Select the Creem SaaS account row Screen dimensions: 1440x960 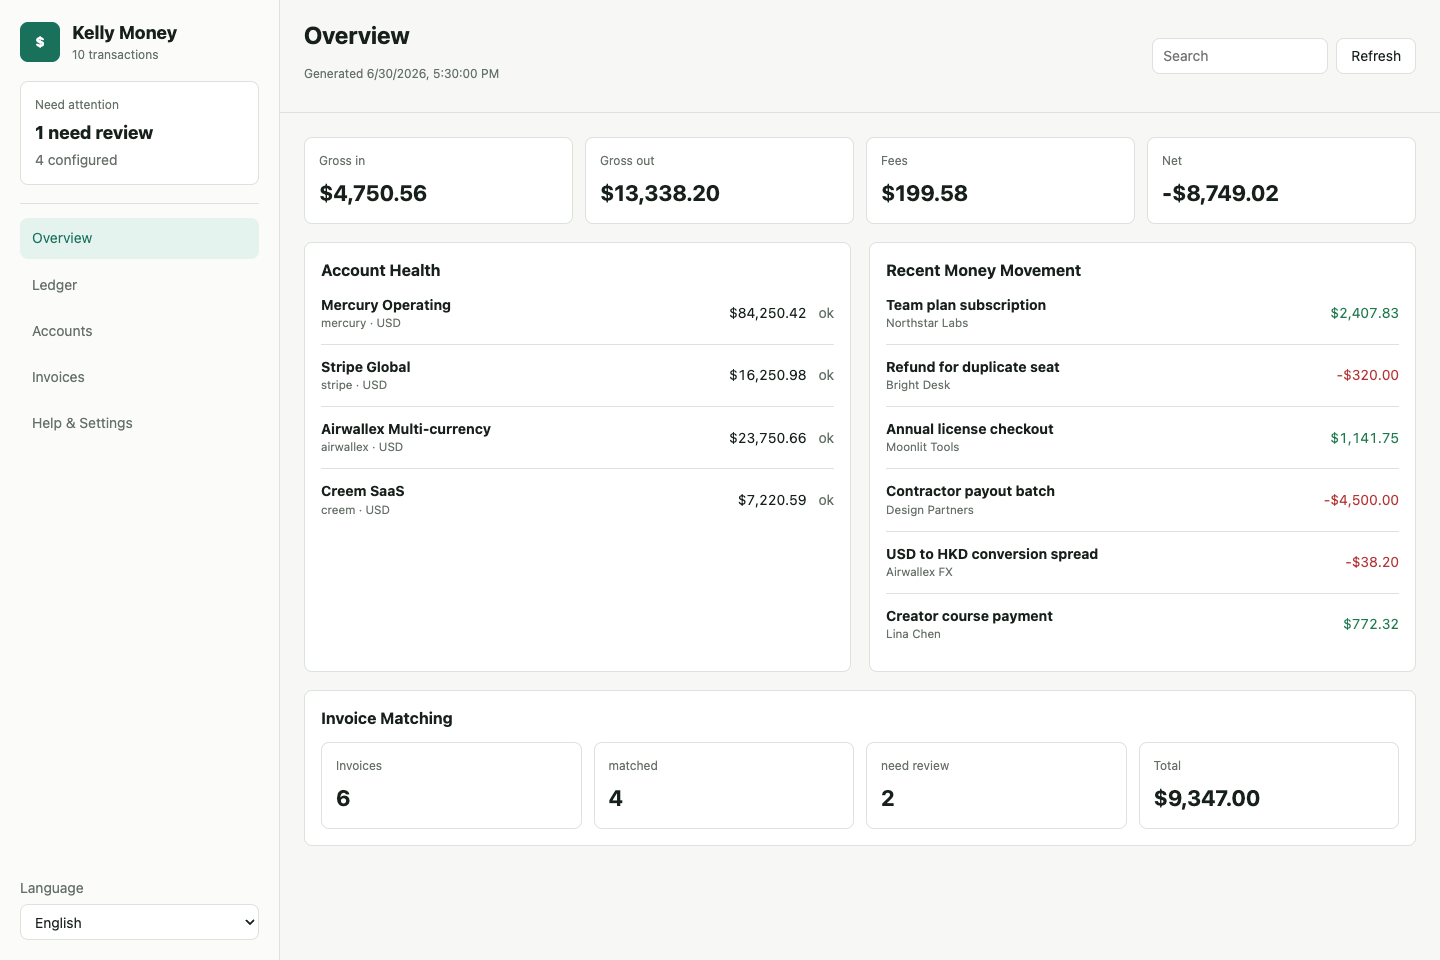577,500
